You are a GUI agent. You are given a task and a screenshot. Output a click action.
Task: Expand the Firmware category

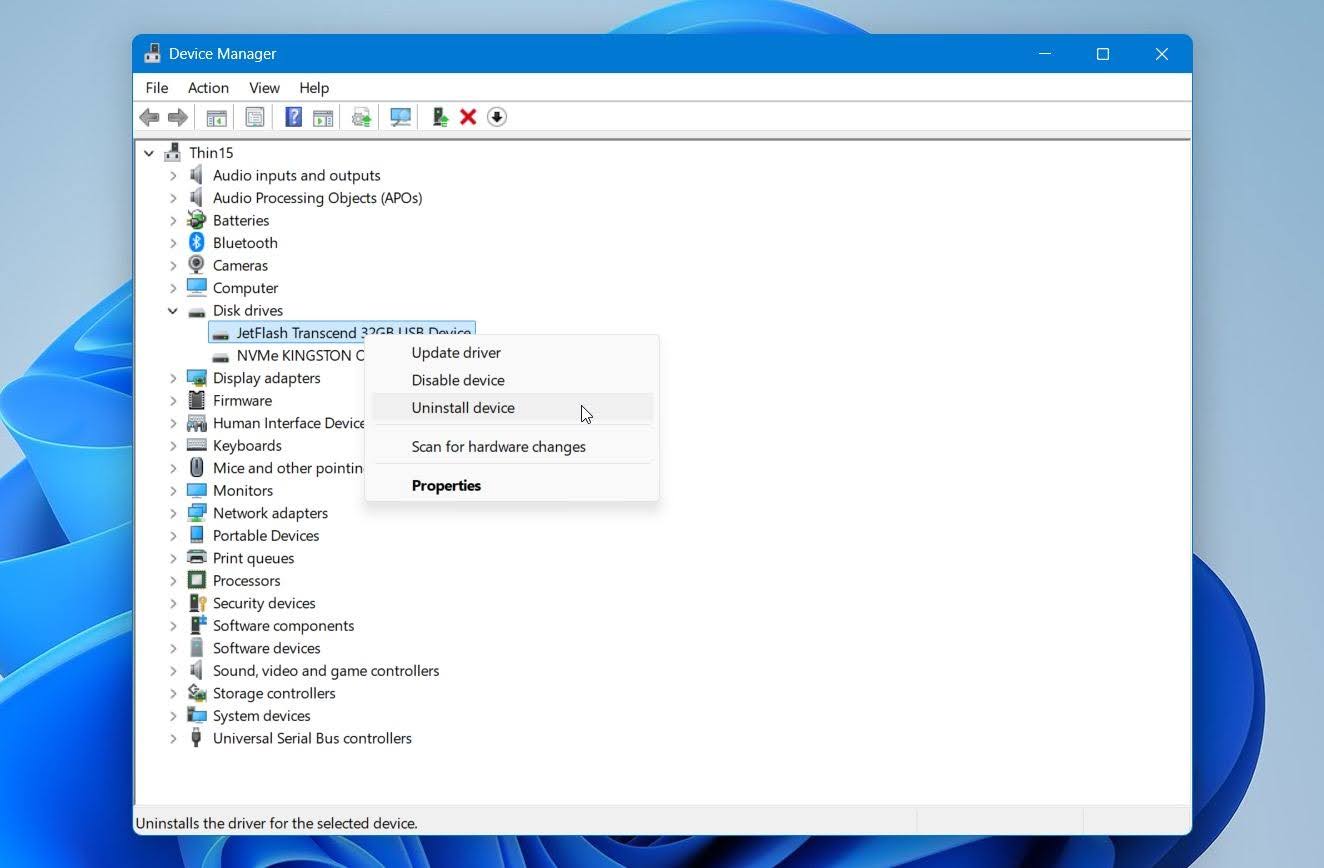[x=173, y=401]
